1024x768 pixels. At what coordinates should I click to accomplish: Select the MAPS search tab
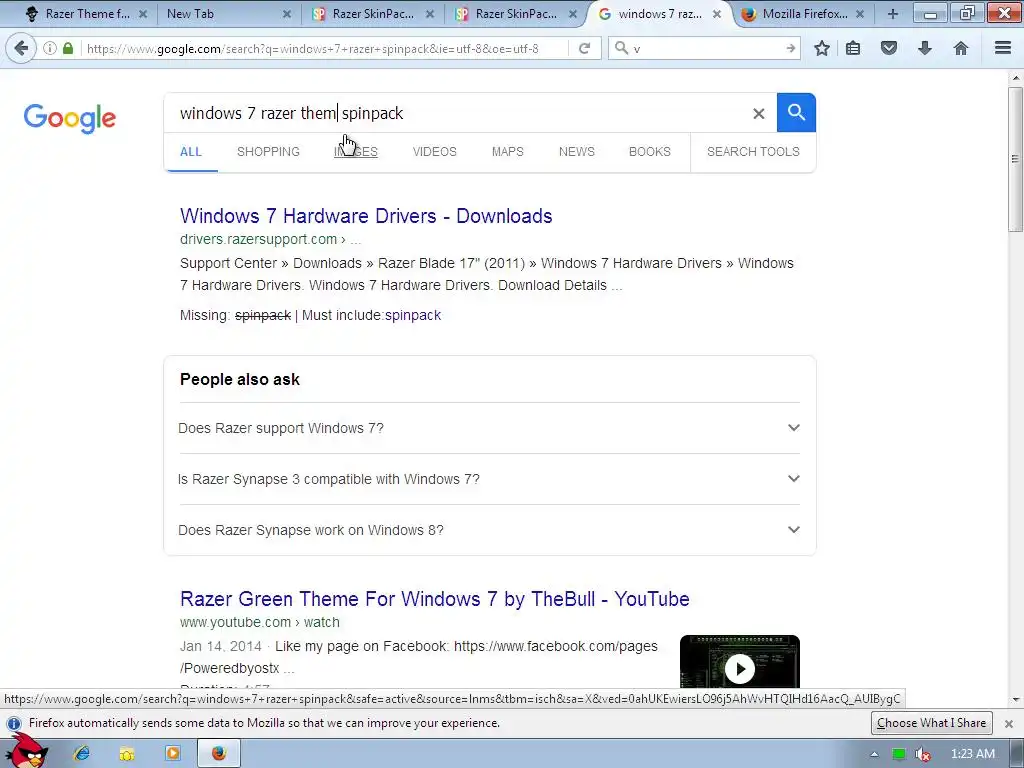(x=507, y=152)
